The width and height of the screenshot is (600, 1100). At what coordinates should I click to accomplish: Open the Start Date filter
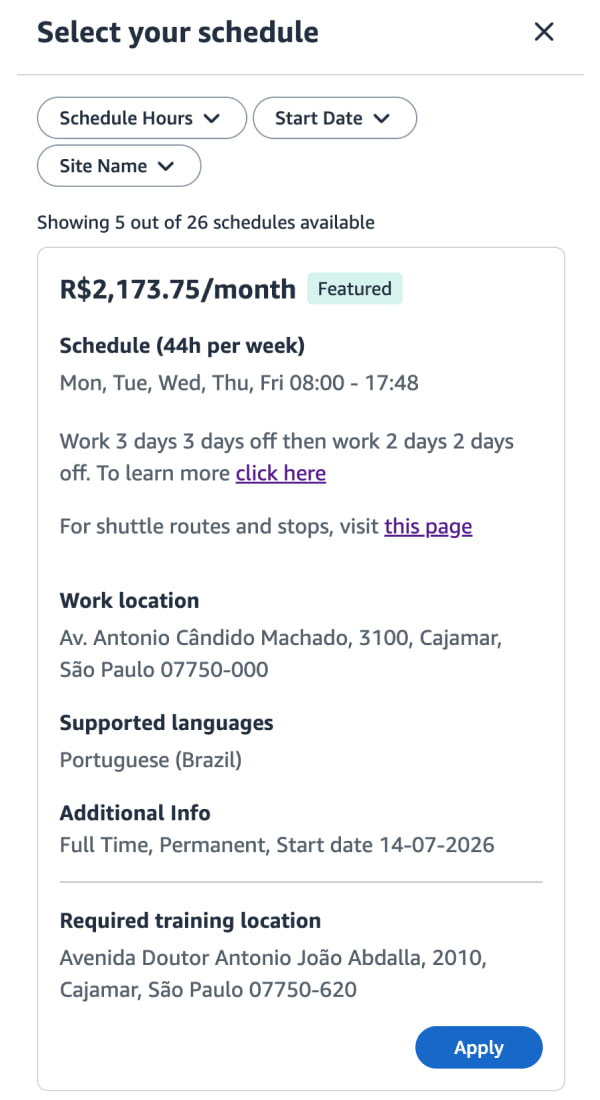335,118
